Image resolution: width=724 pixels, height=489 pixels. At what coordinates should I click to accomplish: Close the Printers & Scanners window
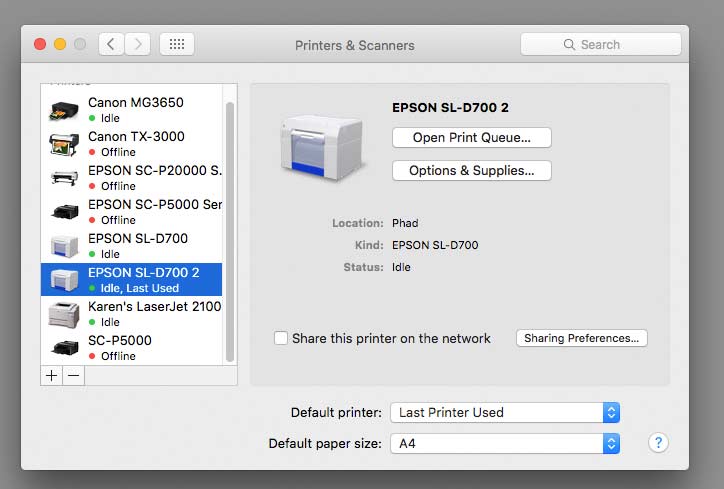[40, 44]
